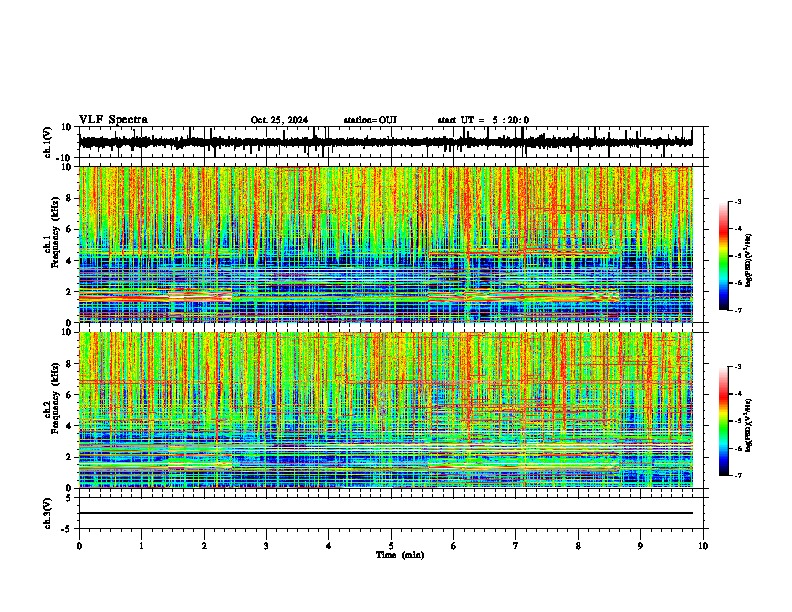Click the ch.2 colorbar unit label
This screenshot has height=612, width=792.
tap(749, 424)
